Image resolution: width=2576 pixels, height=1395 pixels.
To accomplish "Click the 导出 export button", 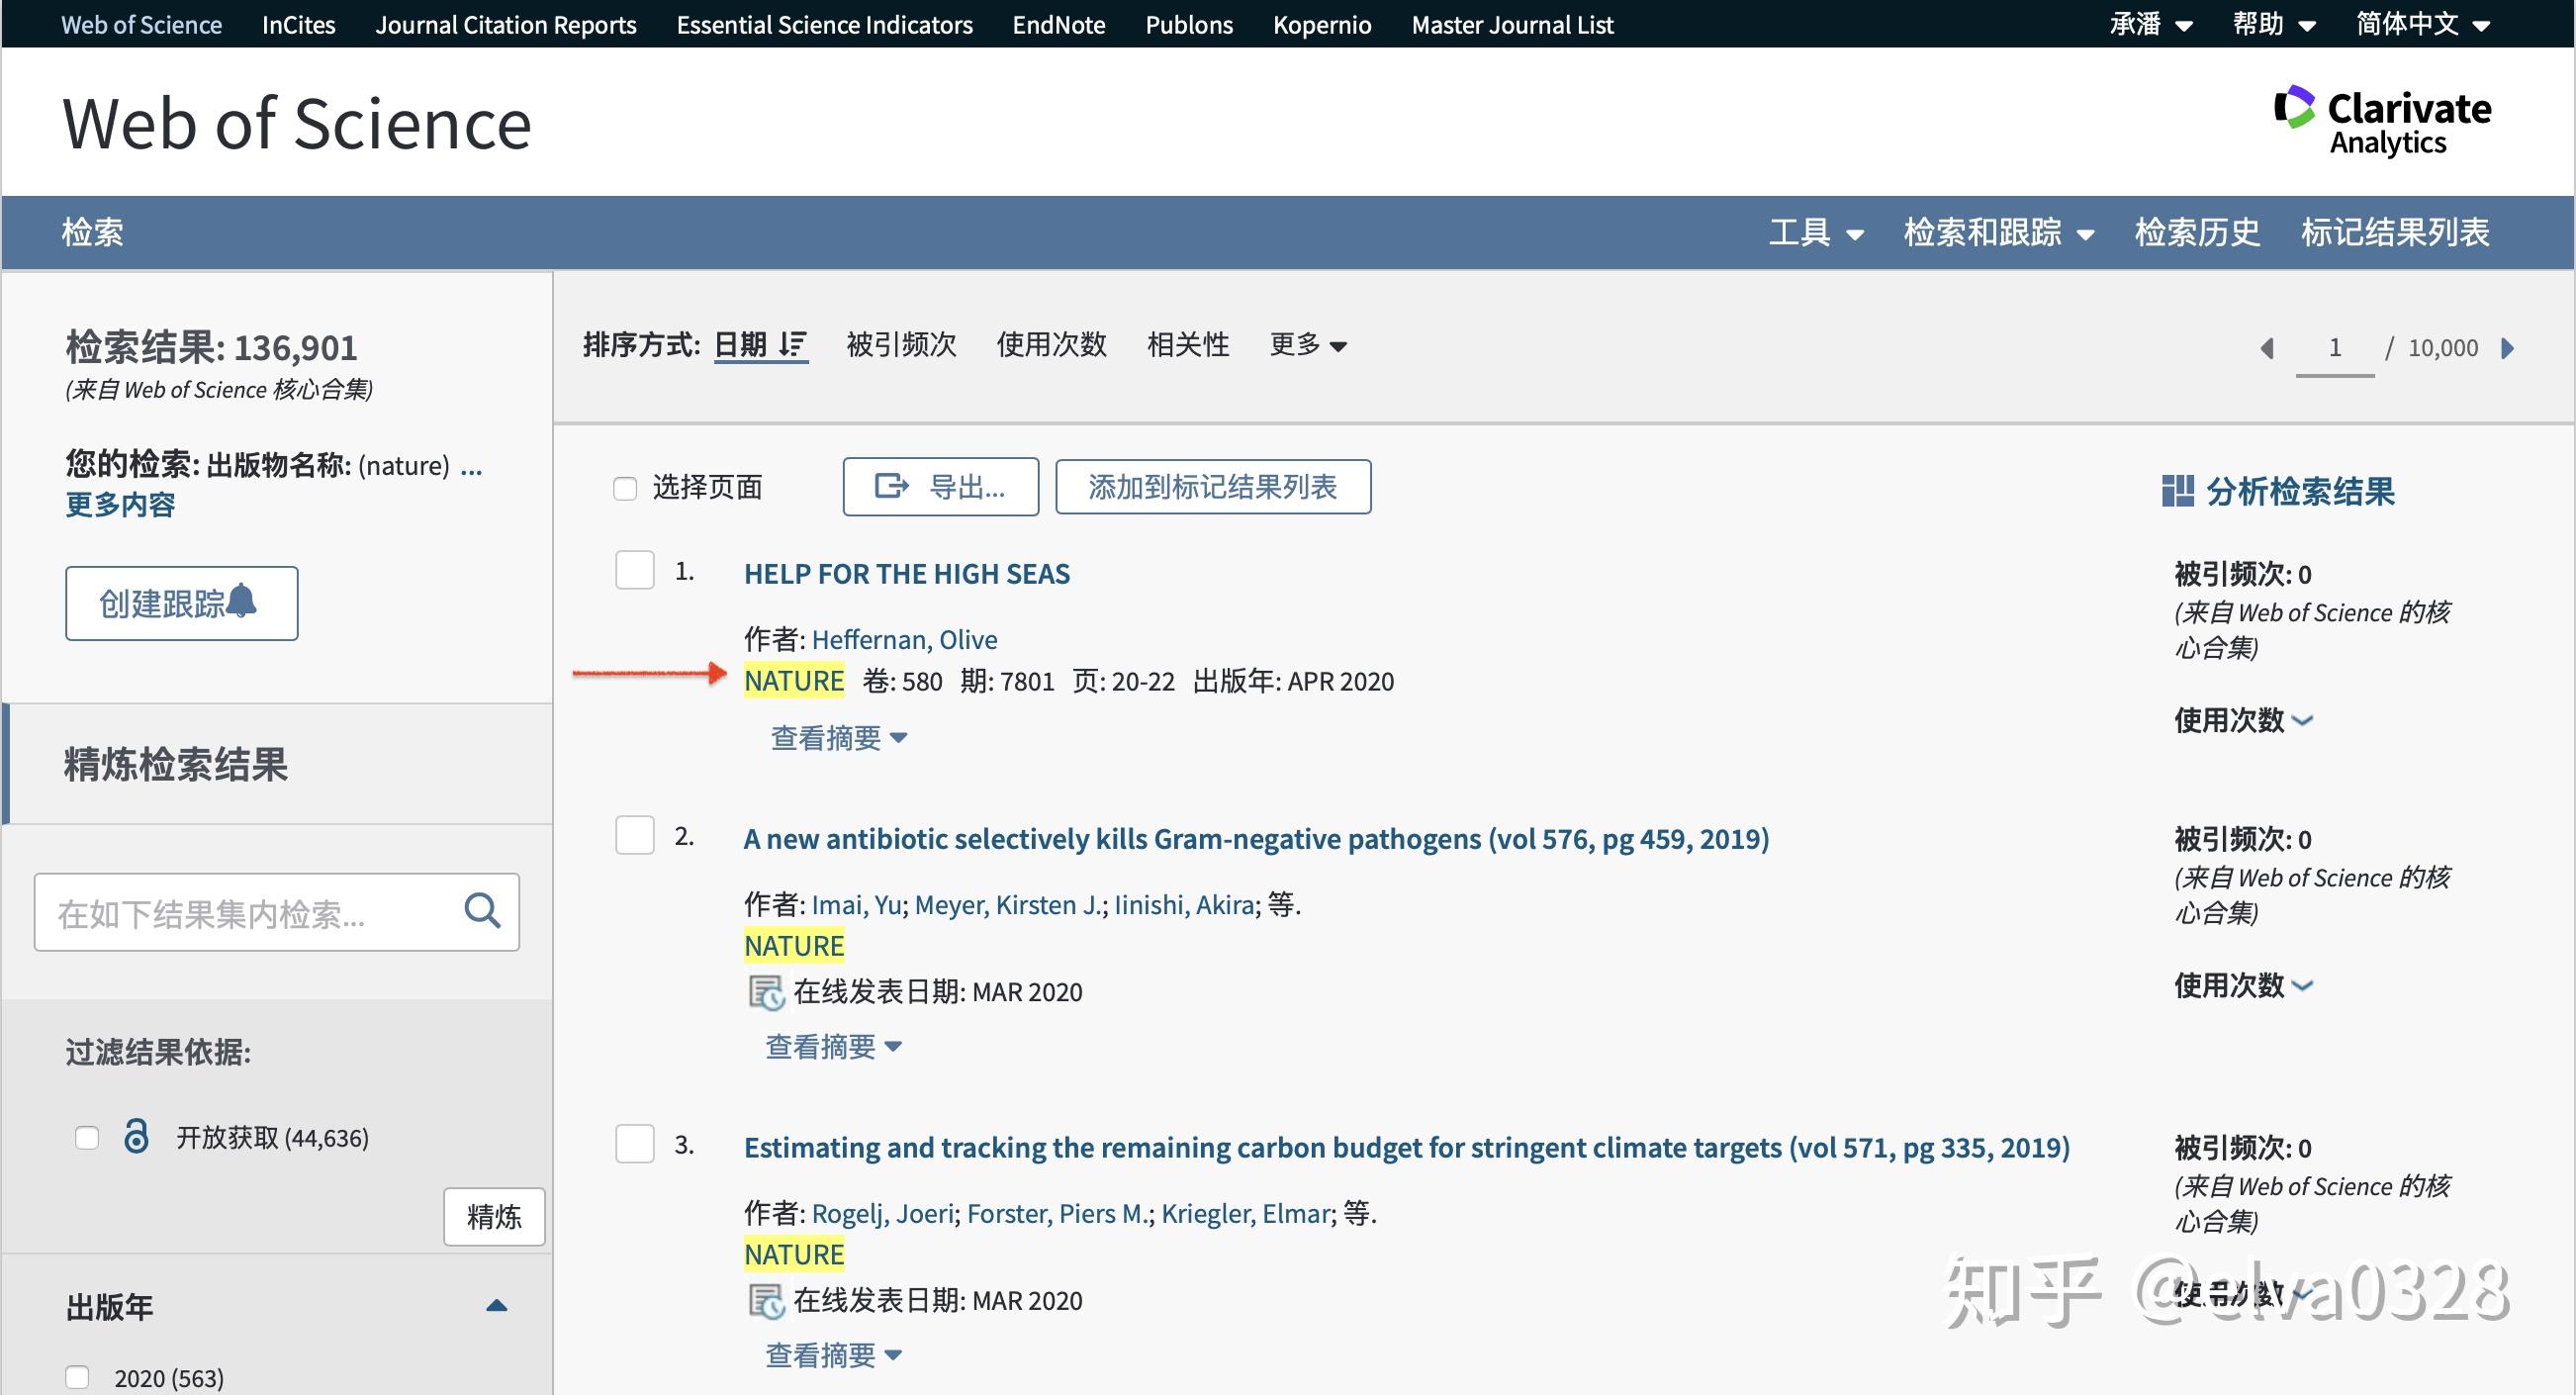I will (940, 487).
